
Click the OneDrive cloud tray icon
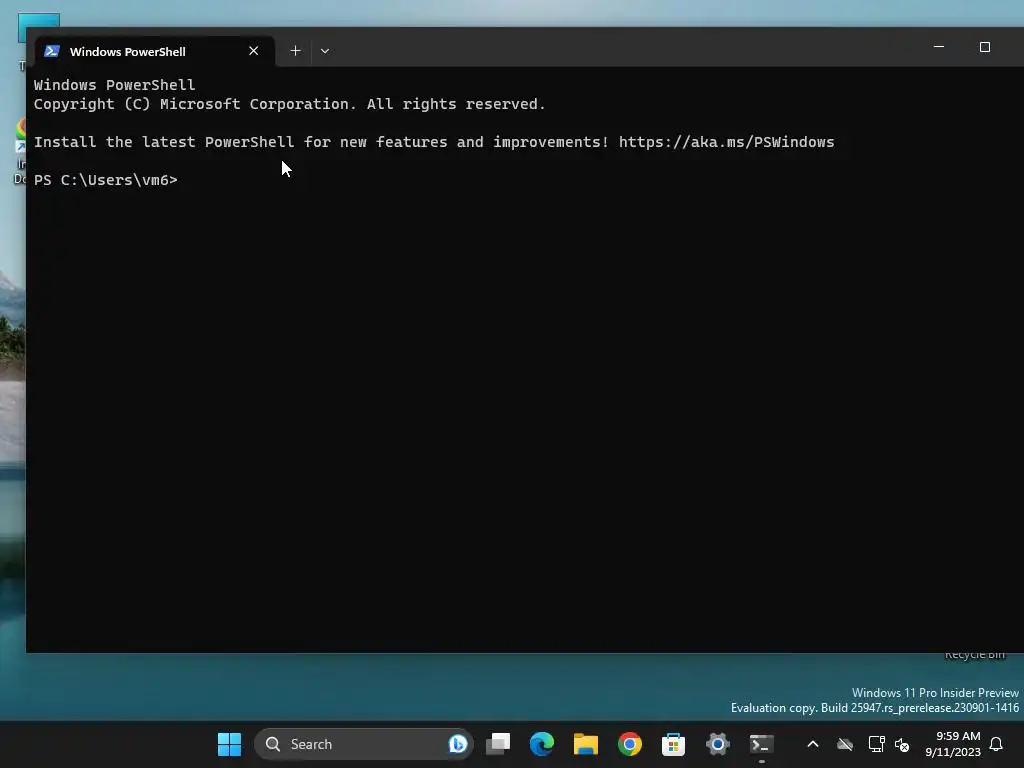[845, 744]
